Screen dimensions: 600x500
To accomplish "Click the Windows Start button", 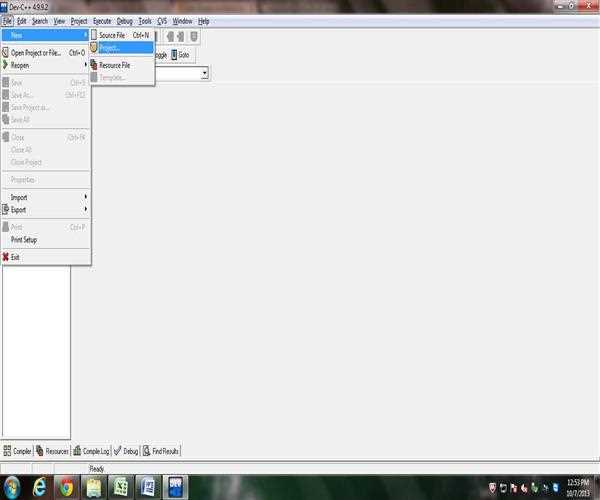I will [13, 487].
